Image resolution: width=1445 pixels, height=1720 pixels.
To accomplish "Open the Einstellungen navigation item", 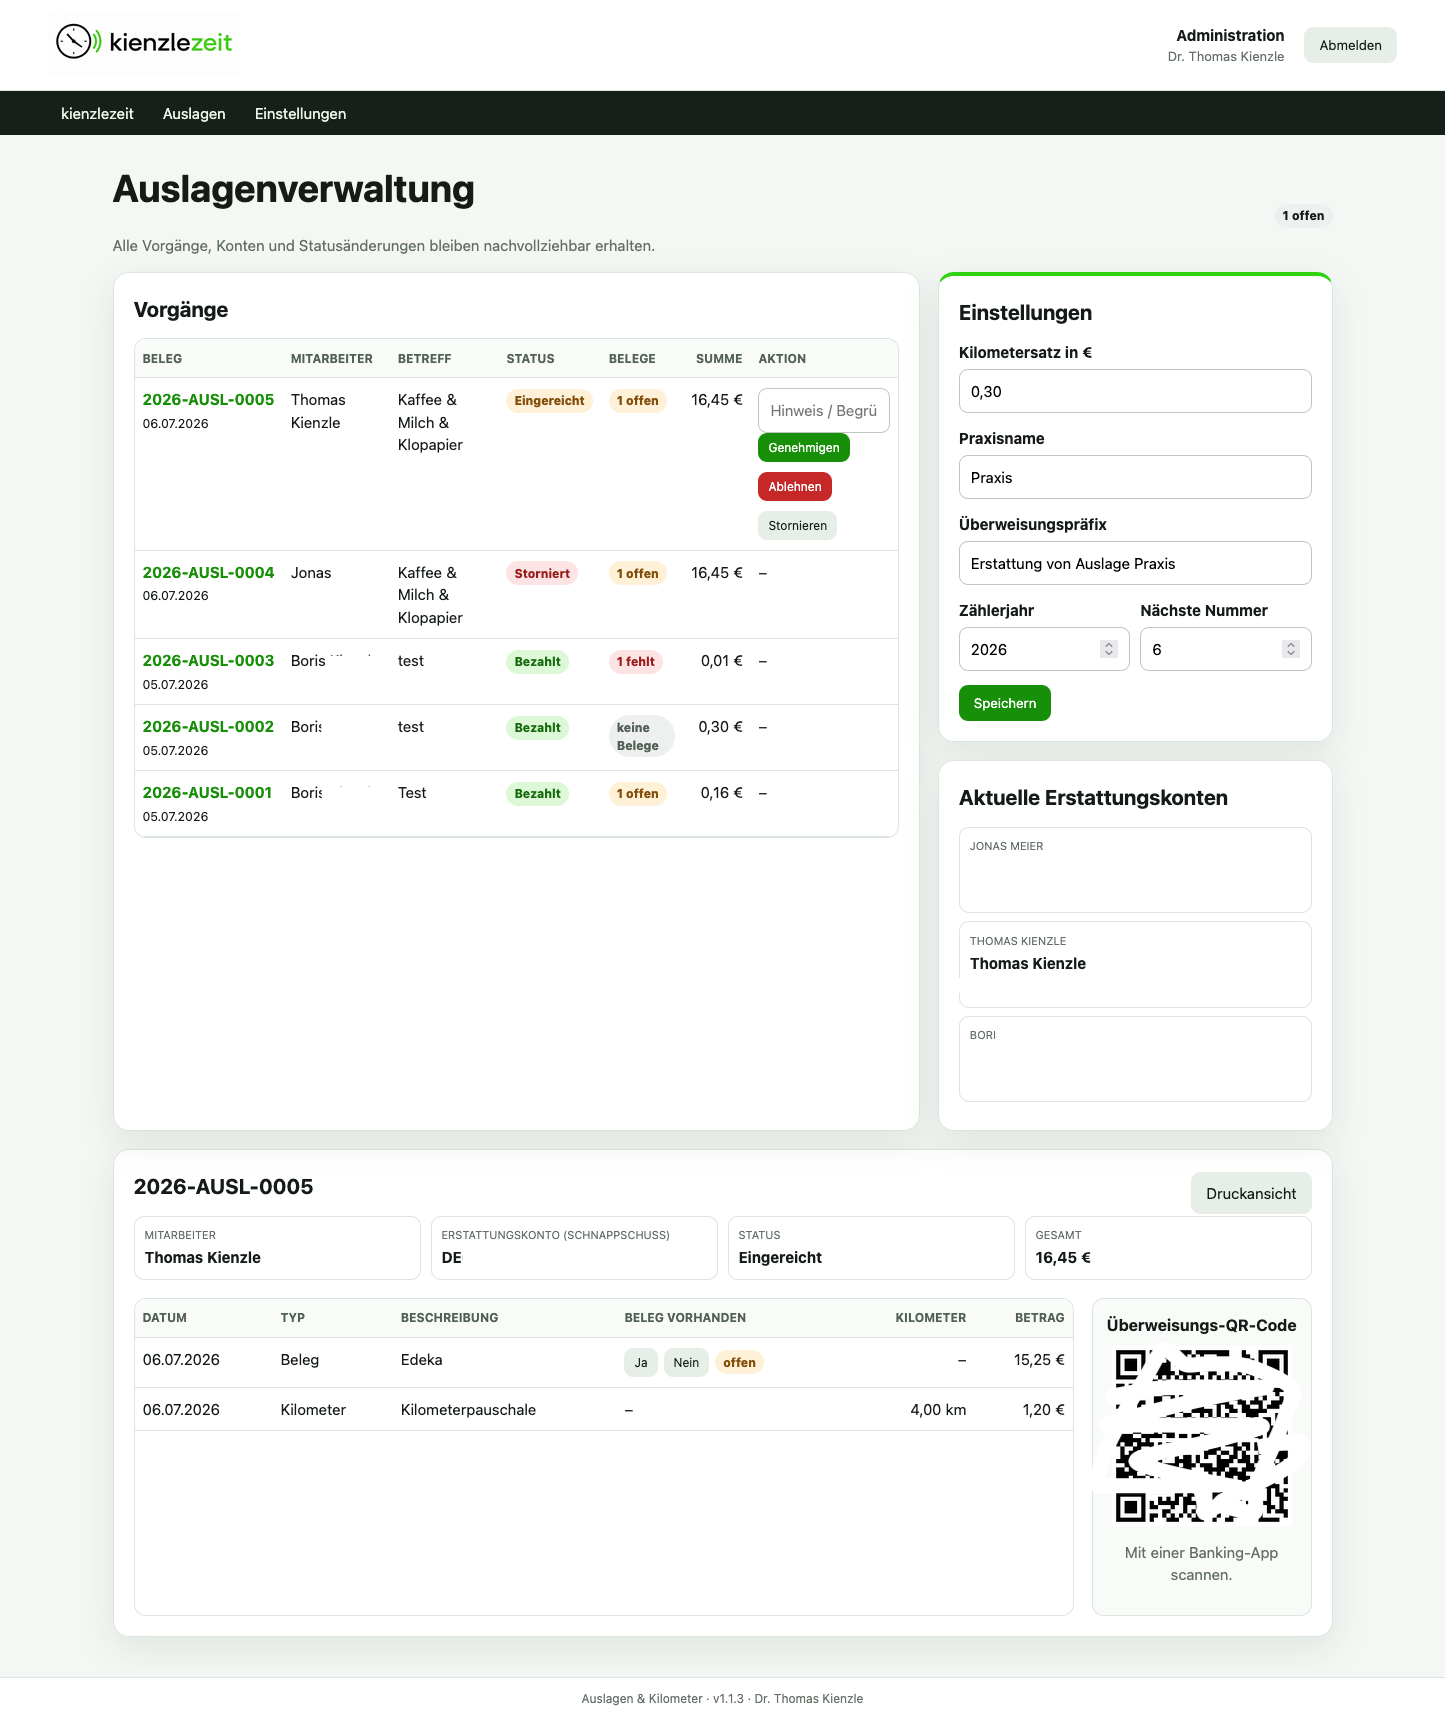I will (300, 114).
